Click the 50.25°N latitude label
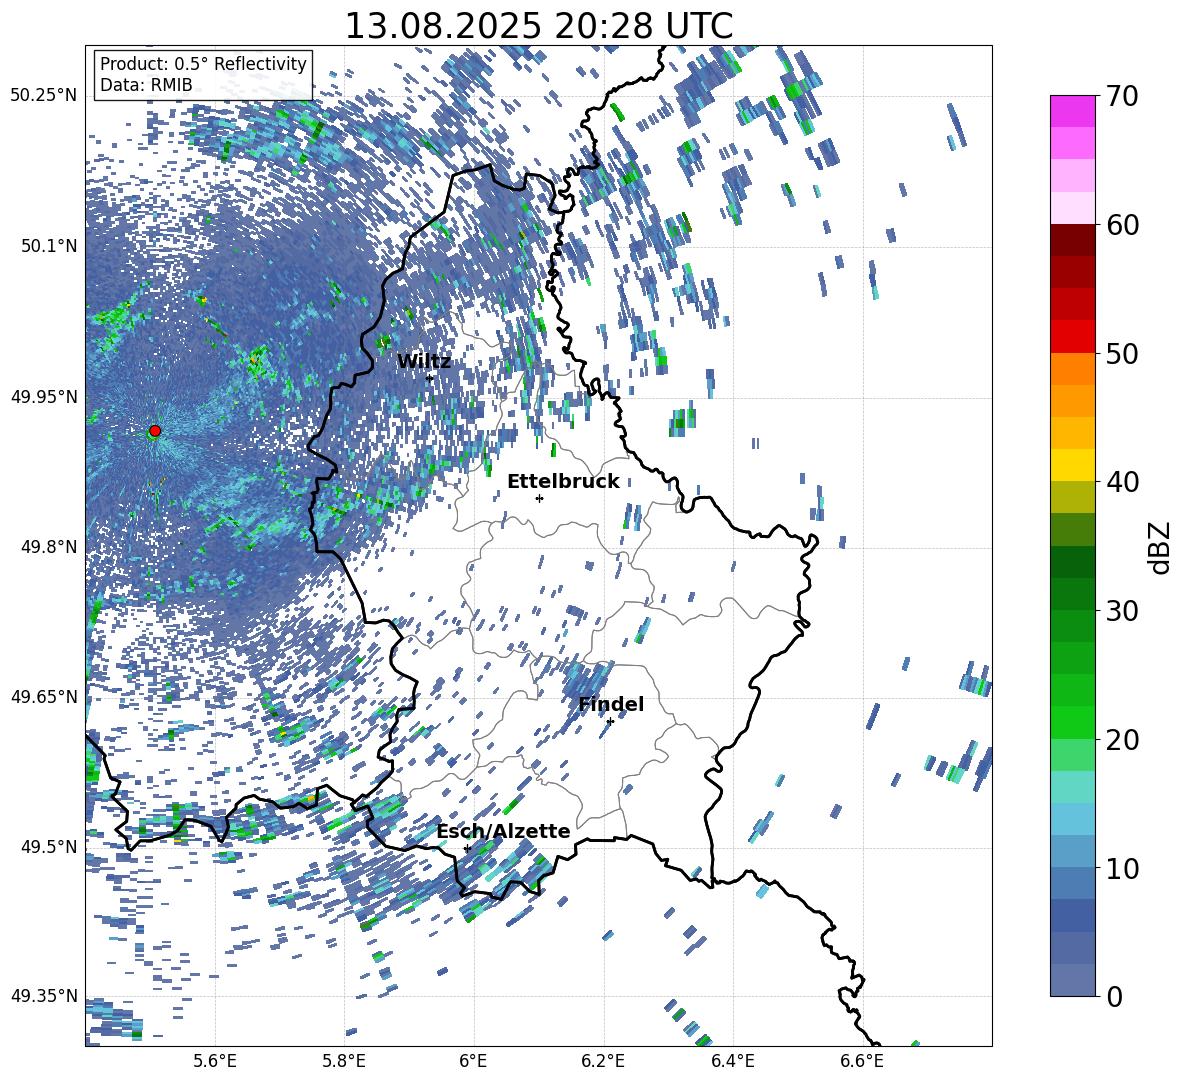Screen dimensions: 1184x1081 click(x=44, y=96)
